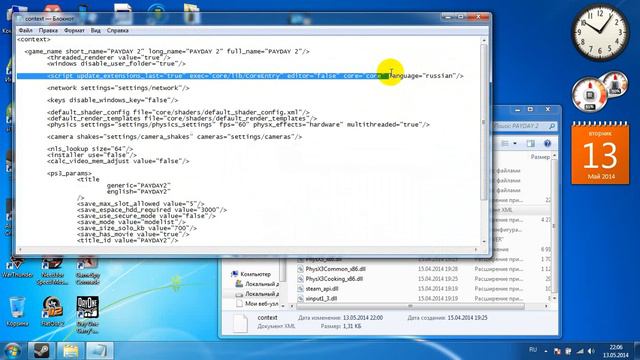
Task: Click Notepad's horizontal scroll-left arrow
Action: (x=20, y=249)
